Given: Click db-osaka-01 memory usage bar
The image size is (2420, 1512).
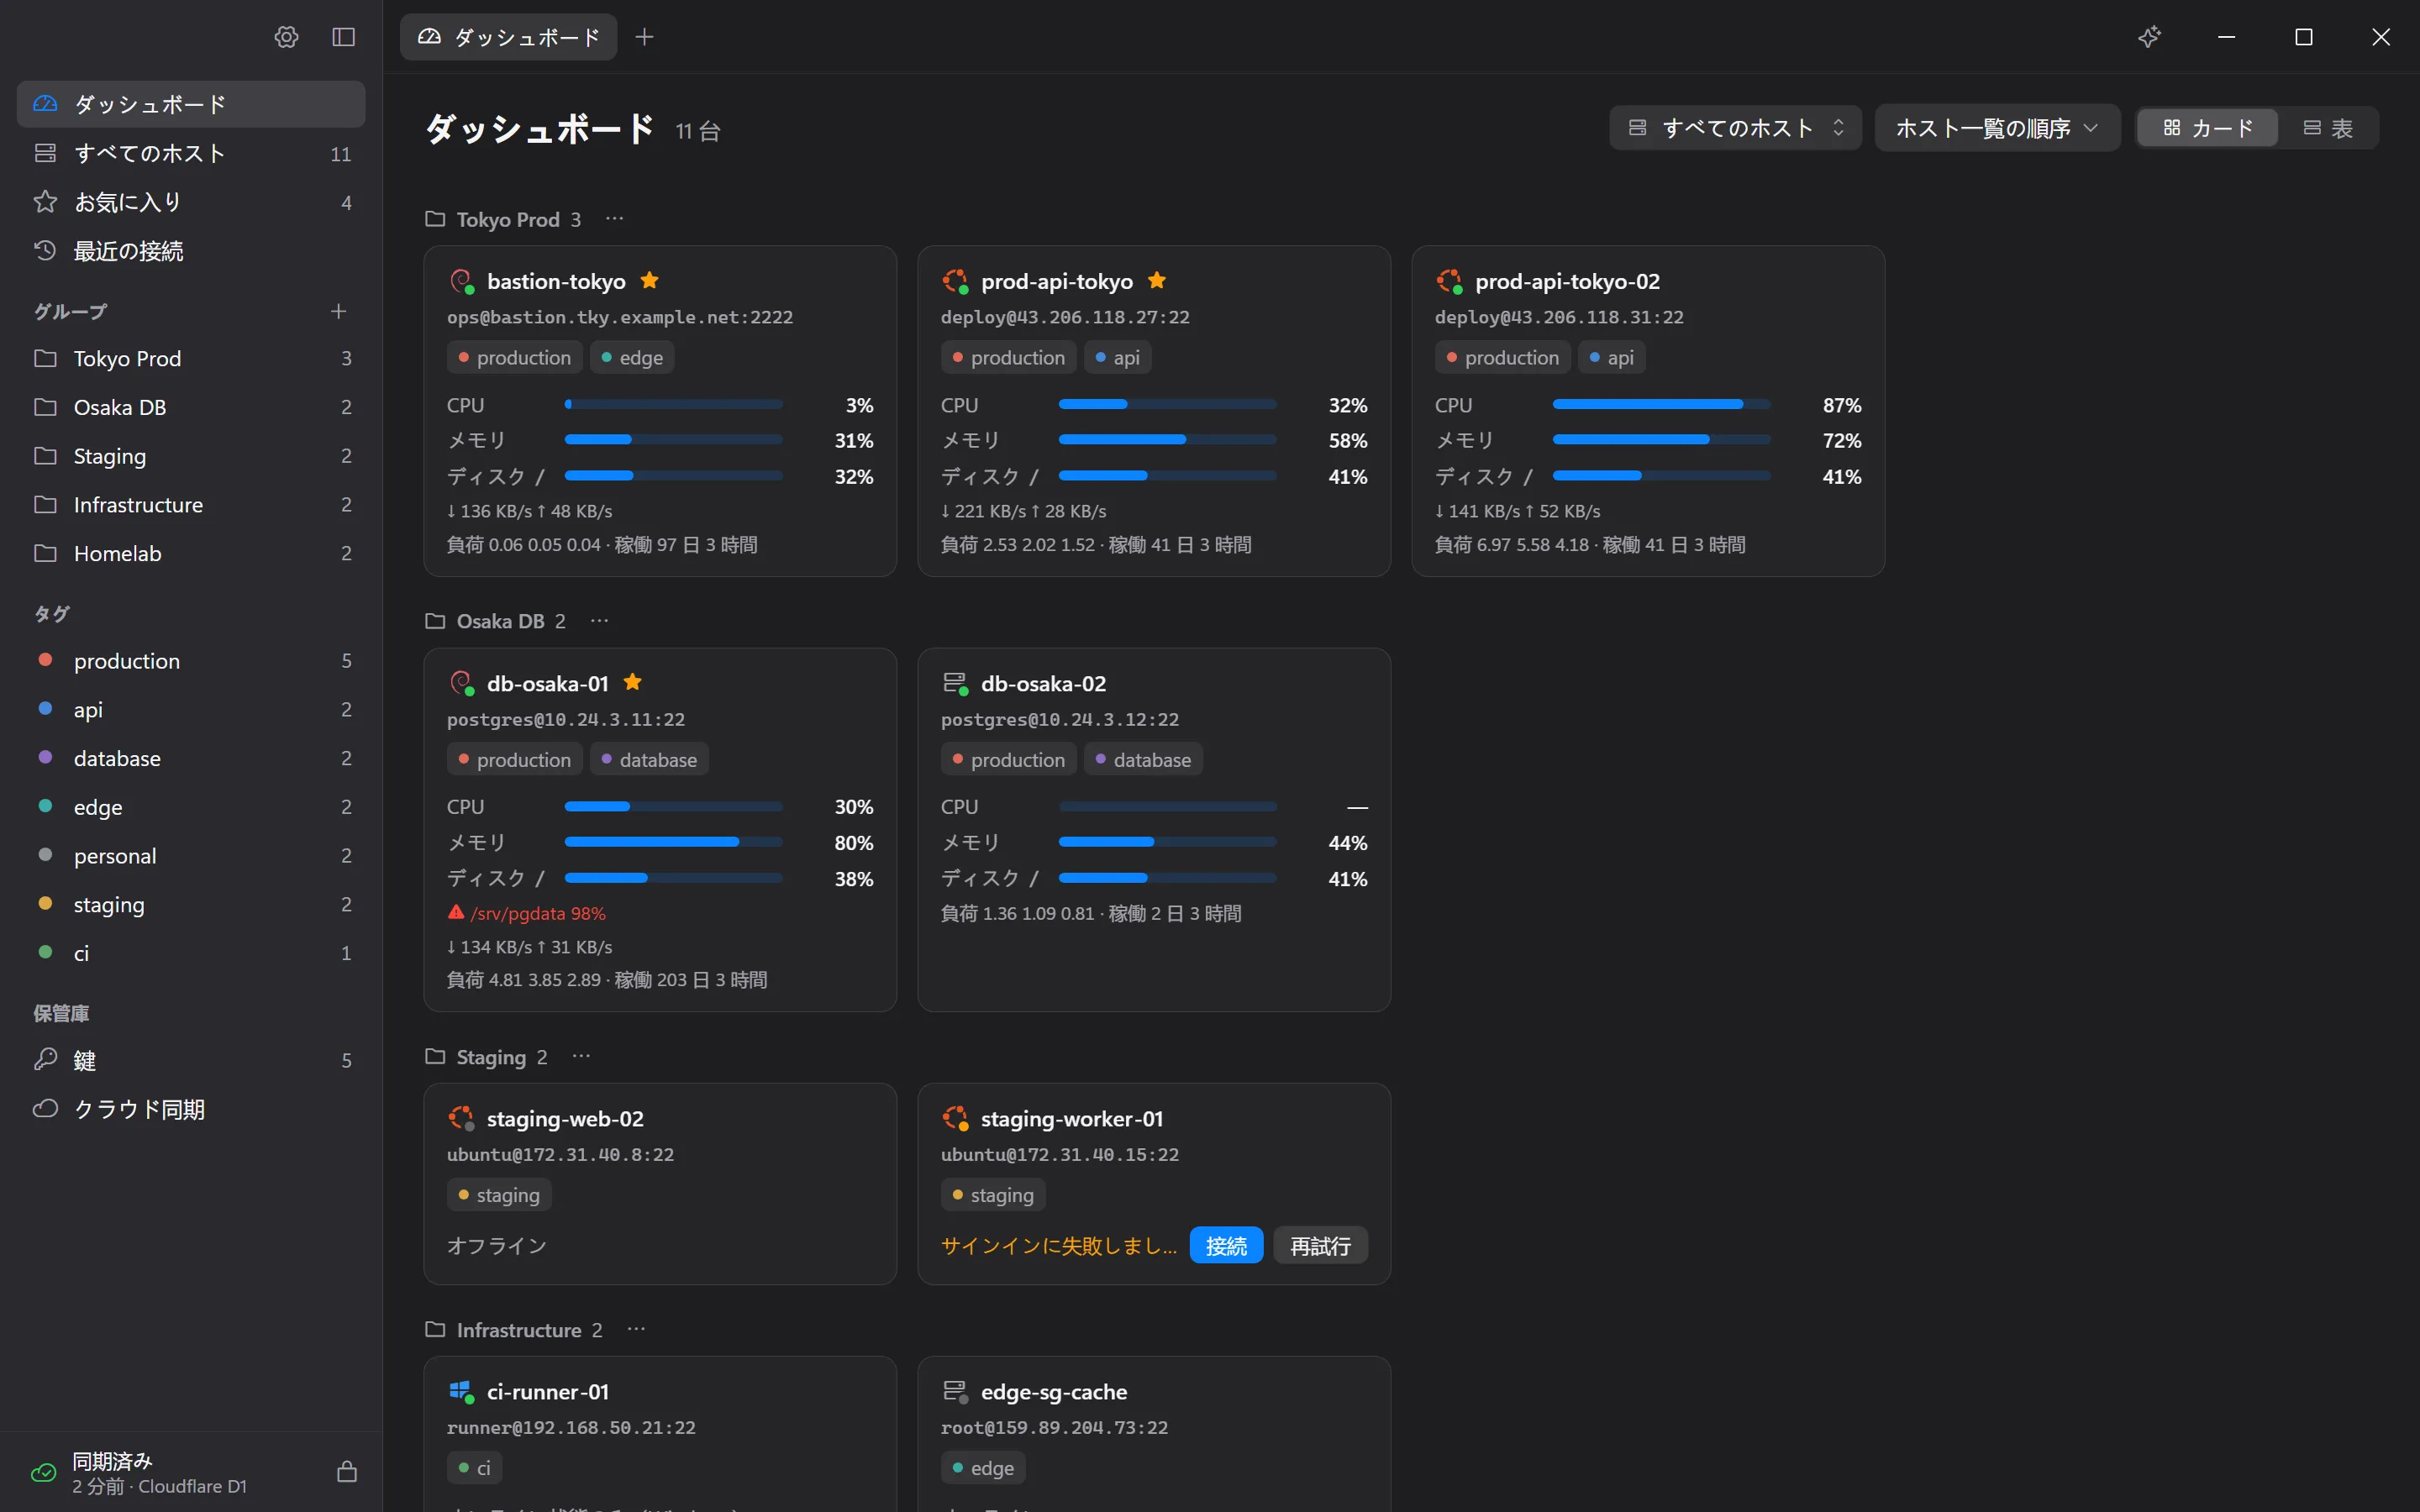Looking at the screenshot, I should click(673, 842).
